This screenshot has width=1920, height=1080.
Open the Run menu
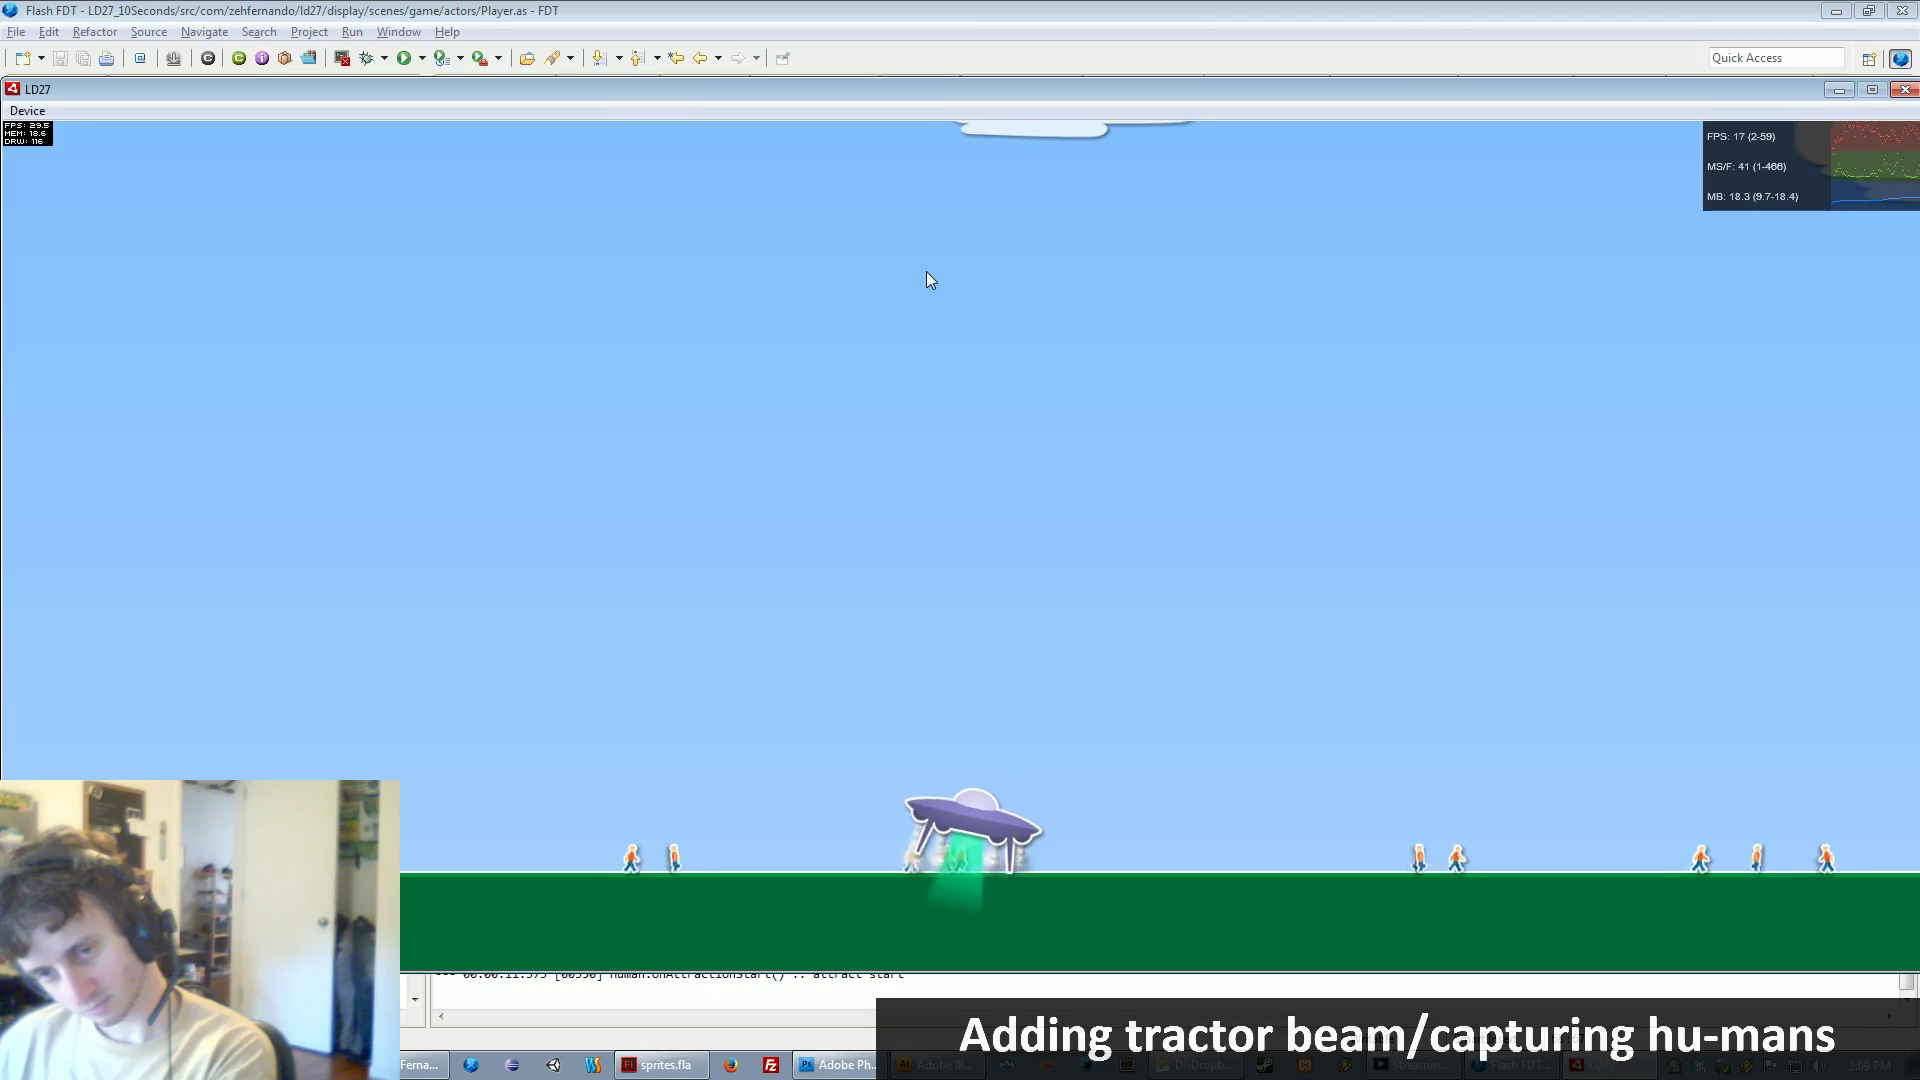click(x=352, y=32)
